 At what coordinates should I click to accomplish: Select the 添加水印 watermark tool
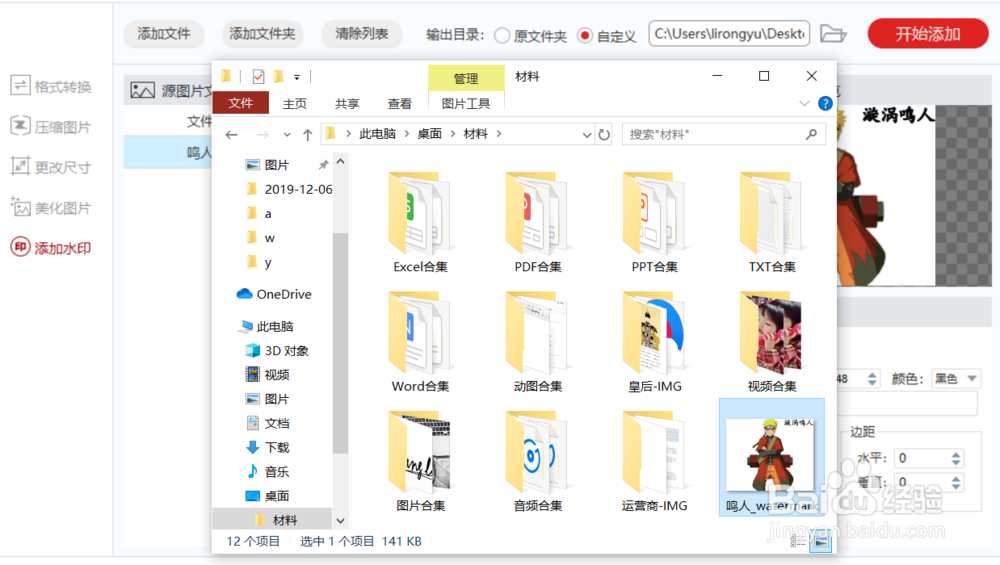(x=51, y=247)
